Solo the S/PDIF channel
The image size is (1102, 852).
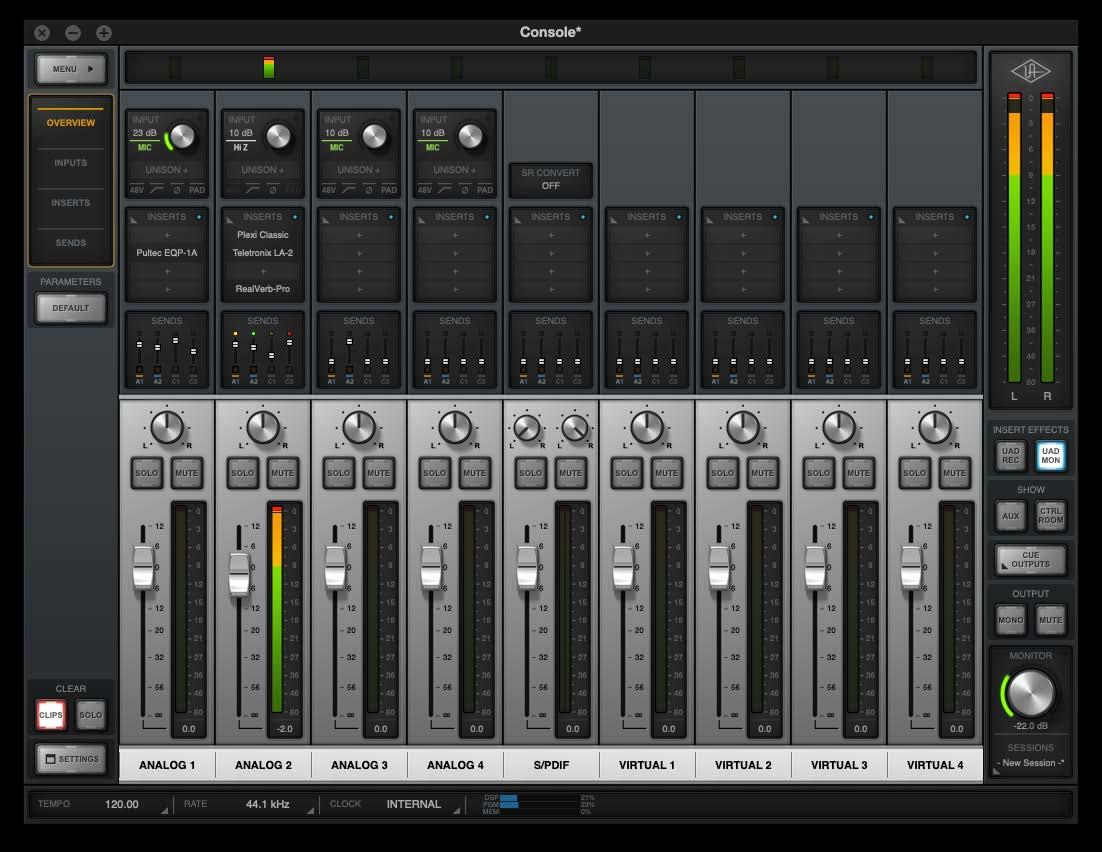tap(531, 473)
